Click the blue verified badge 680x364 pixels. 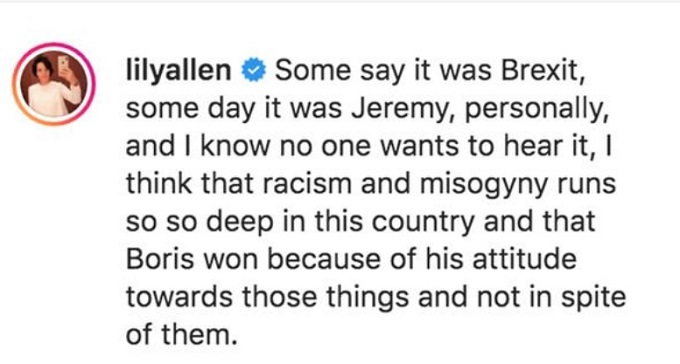pyautogui.click(x=253, y=71)
